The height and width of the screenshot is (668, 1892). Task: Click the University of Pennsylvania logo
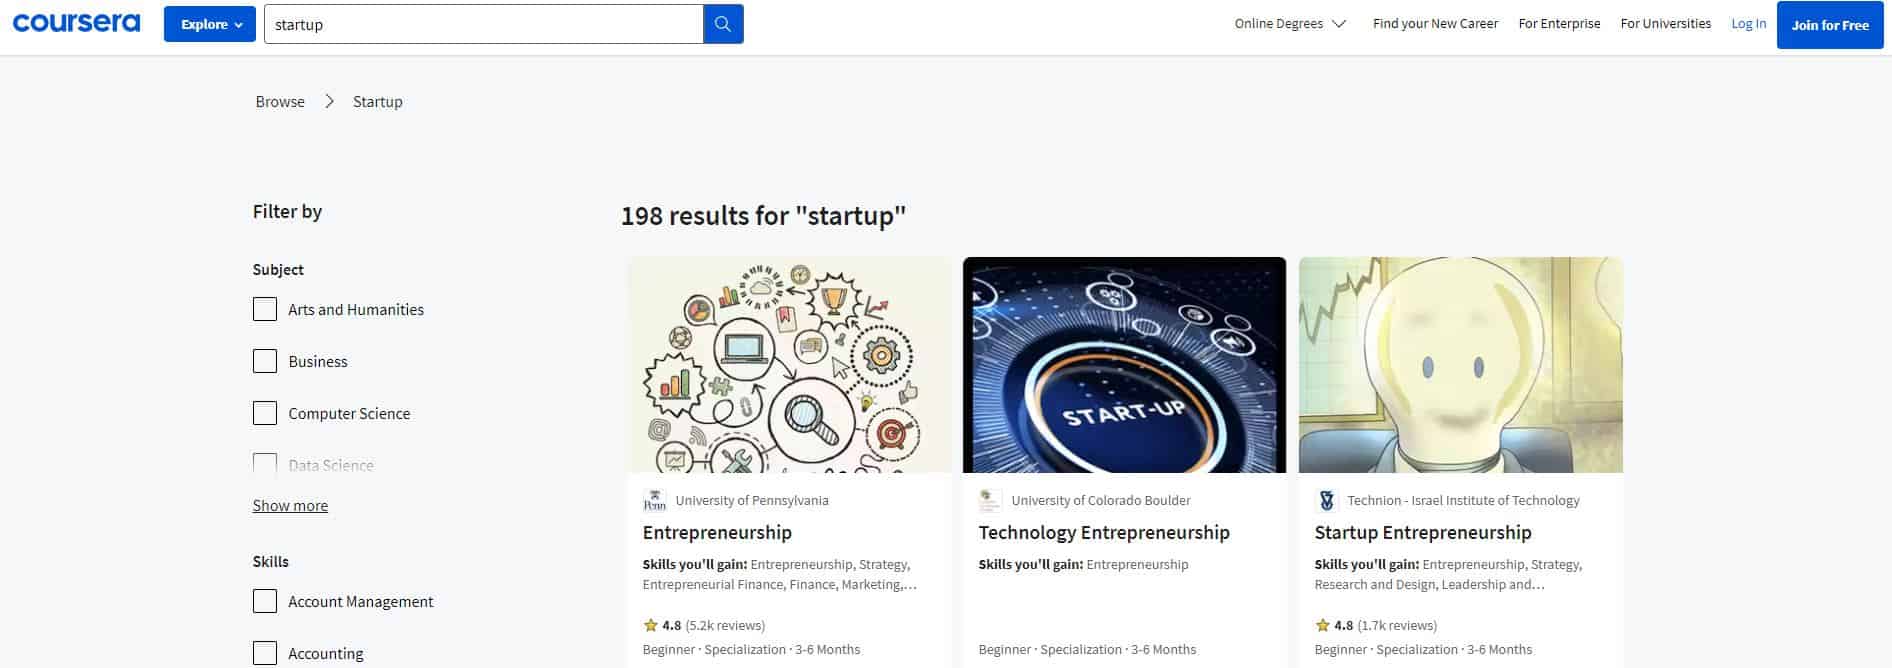point(655,500)
